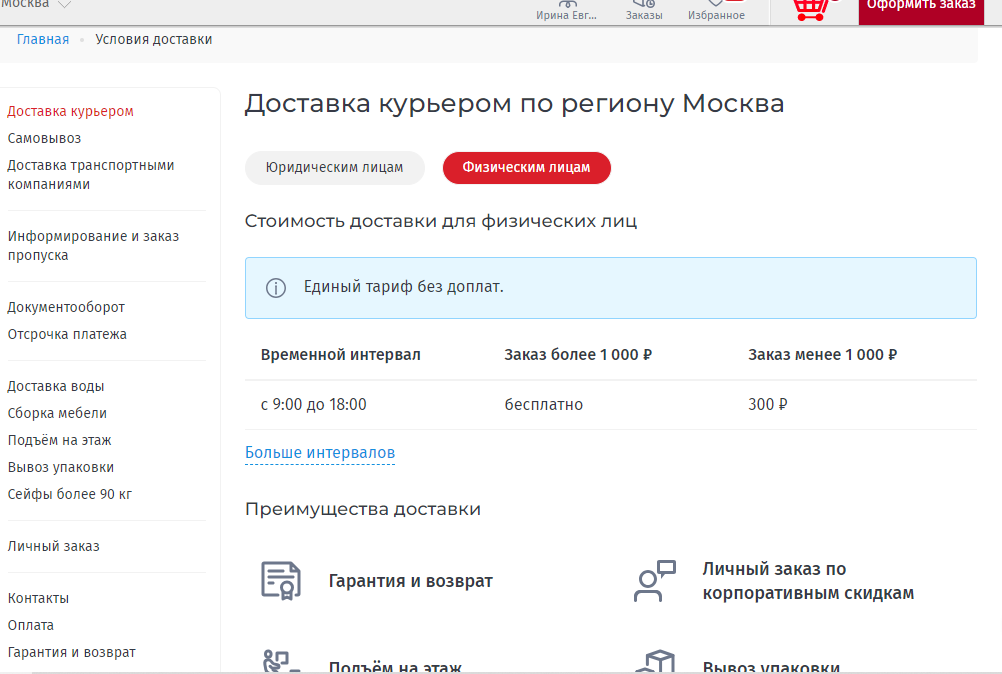Image resolution: width=1002 pixels, height=674 pixels.
Task: Expand Больше интервалов link
Action: 320,452
